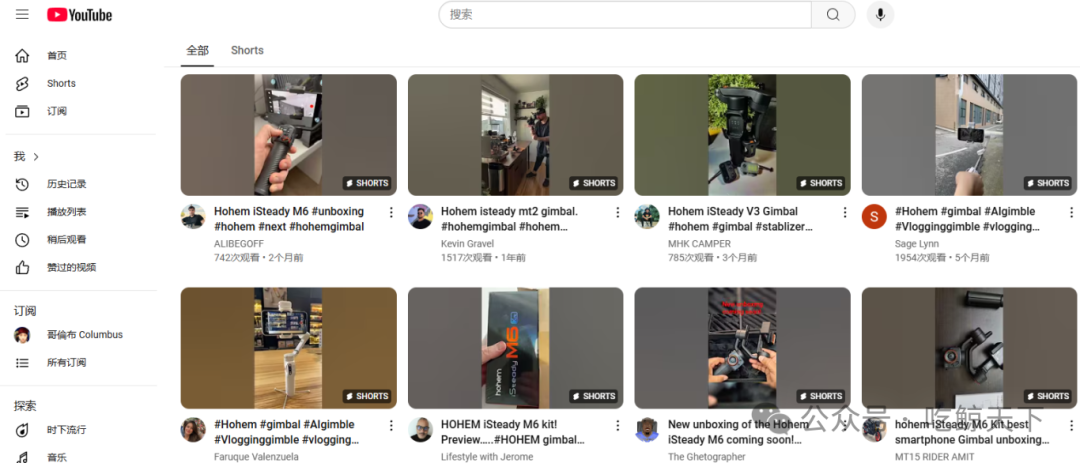Expand the 我 section chevron
The image size is (1080, 463).
(36, 157)
